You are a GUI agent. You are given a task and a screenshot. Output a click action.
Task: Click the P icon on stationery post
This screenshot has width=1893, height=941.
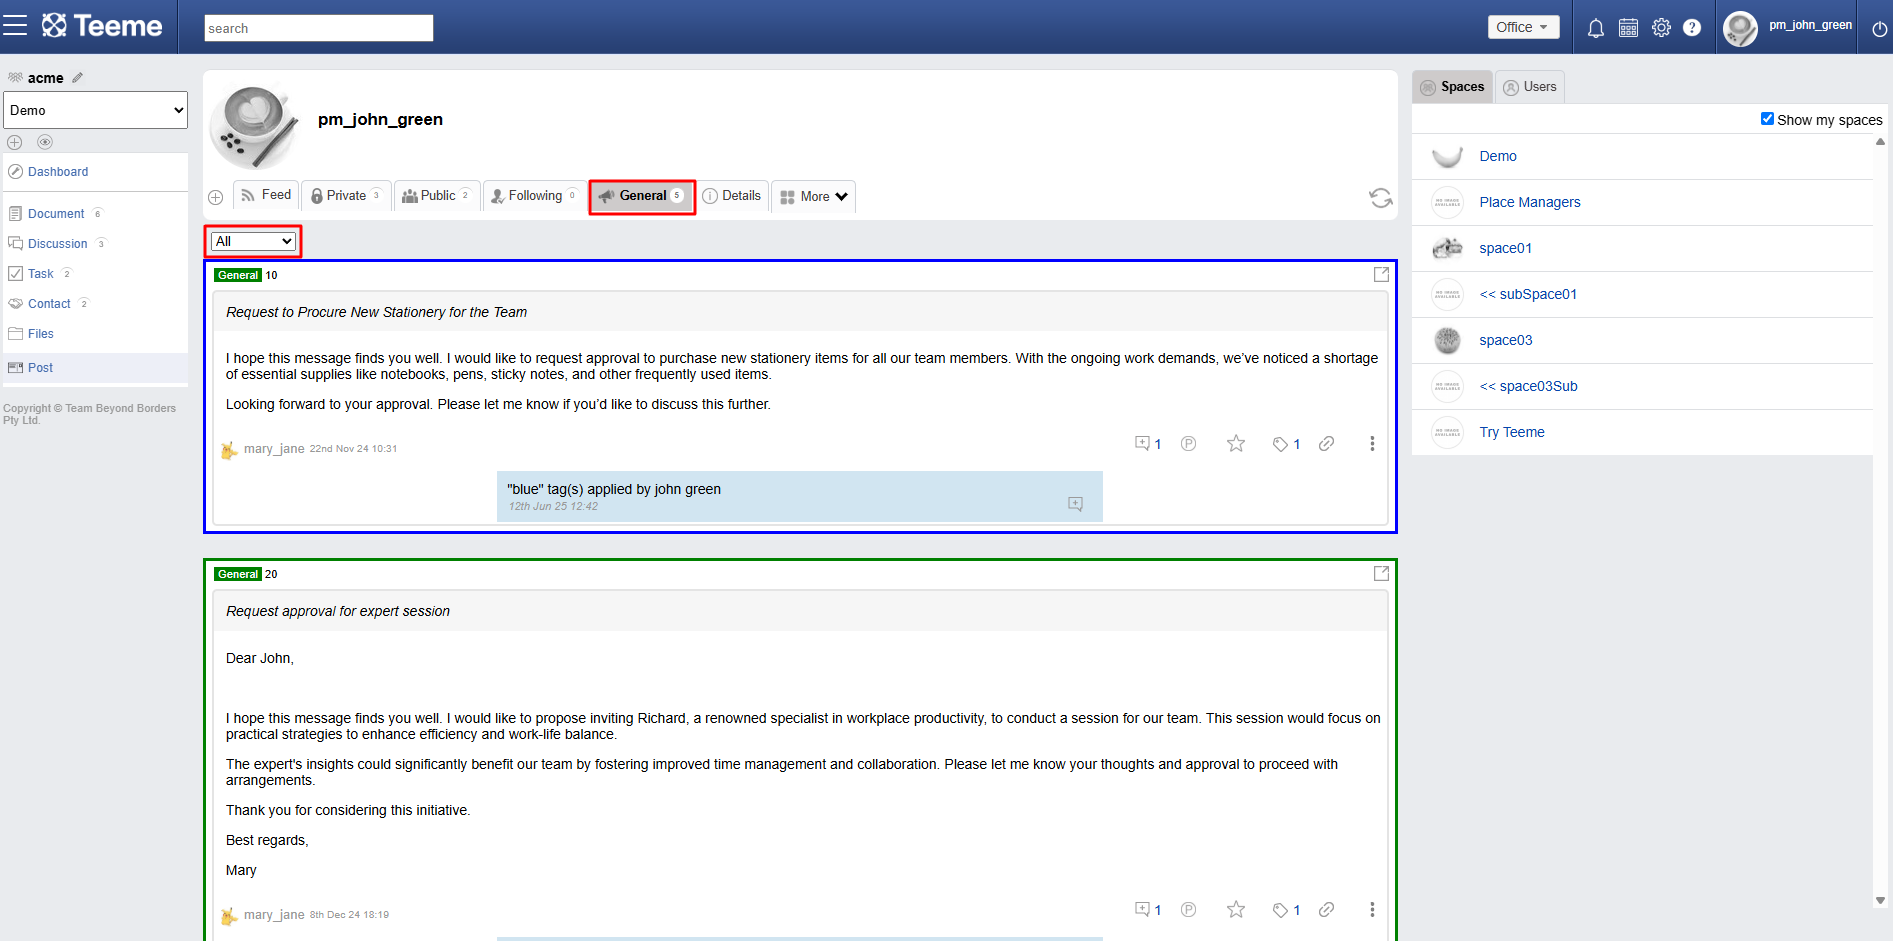click(x=1188, y=443)
